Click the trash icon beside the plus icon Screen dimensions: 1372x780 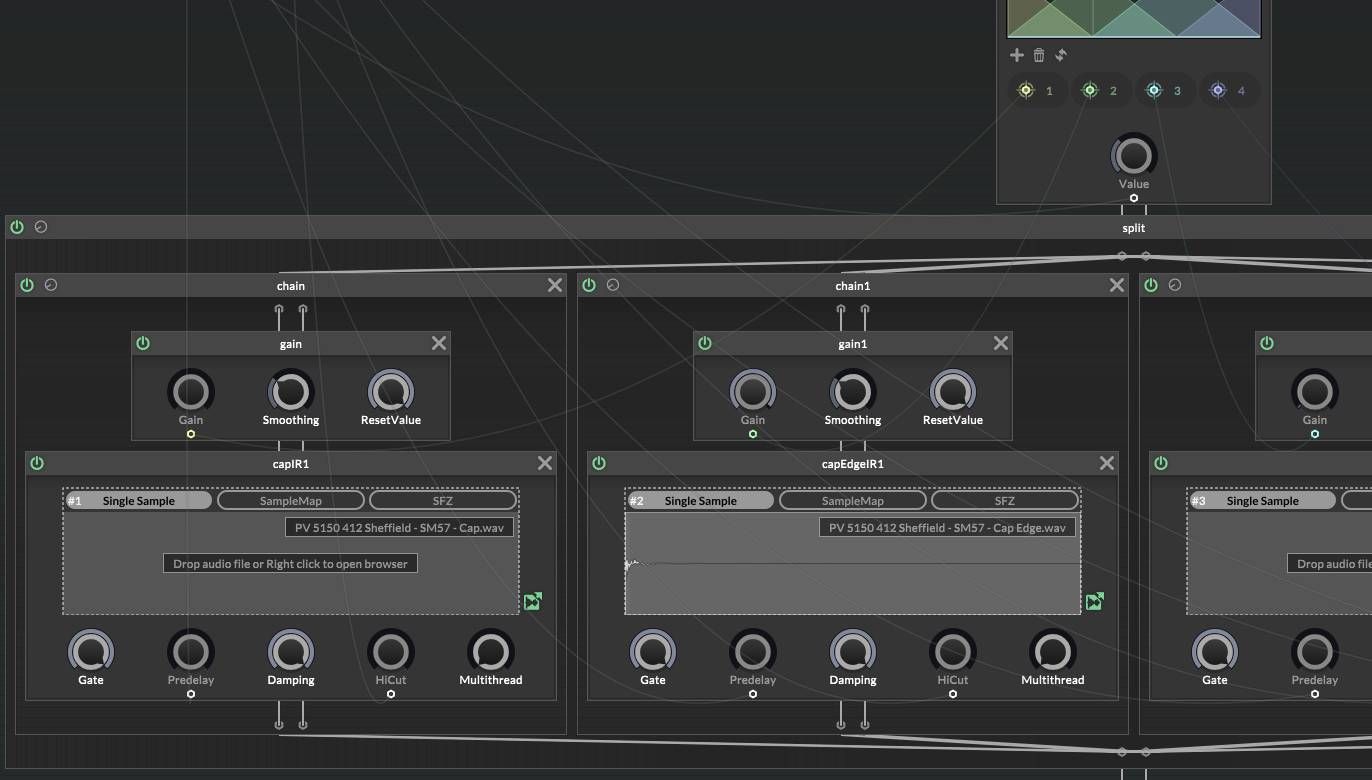click(1039, 55)
